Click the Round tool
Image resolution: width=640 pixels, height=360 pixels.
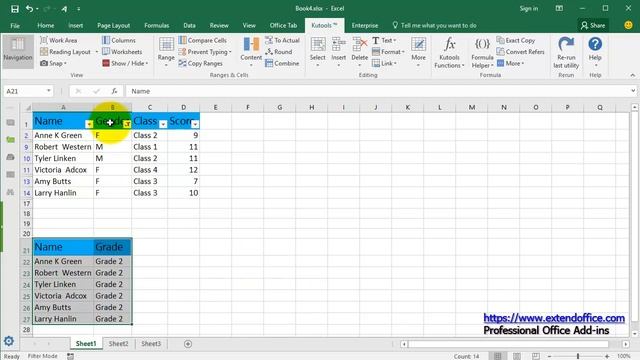[279, 52]
